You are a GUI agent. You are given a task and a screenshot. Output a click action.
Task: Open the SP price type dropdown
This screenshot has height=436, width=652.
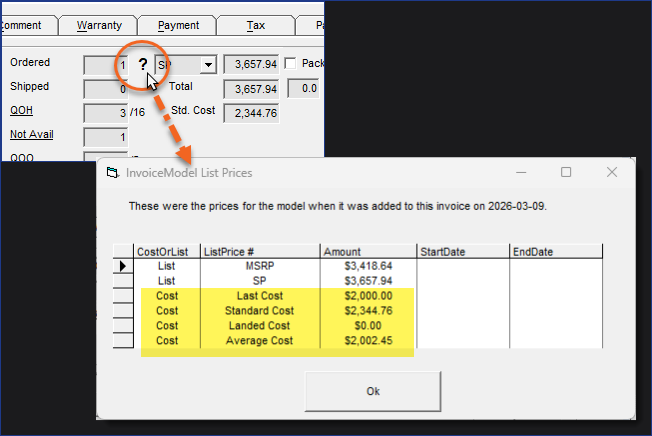tap(208, 65)
